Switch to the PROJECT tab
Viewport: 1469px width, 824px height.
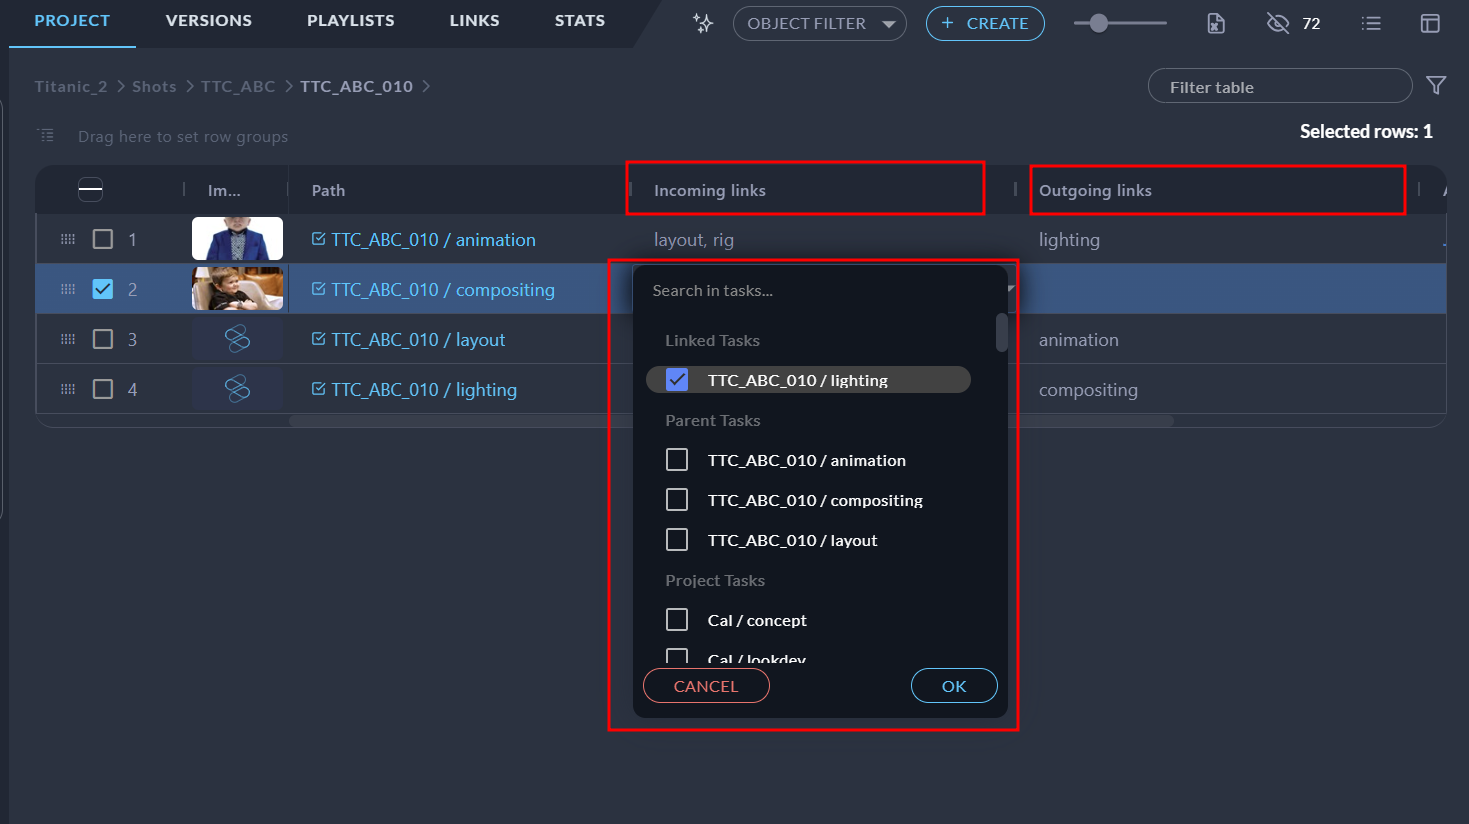[x=72, y=21]
